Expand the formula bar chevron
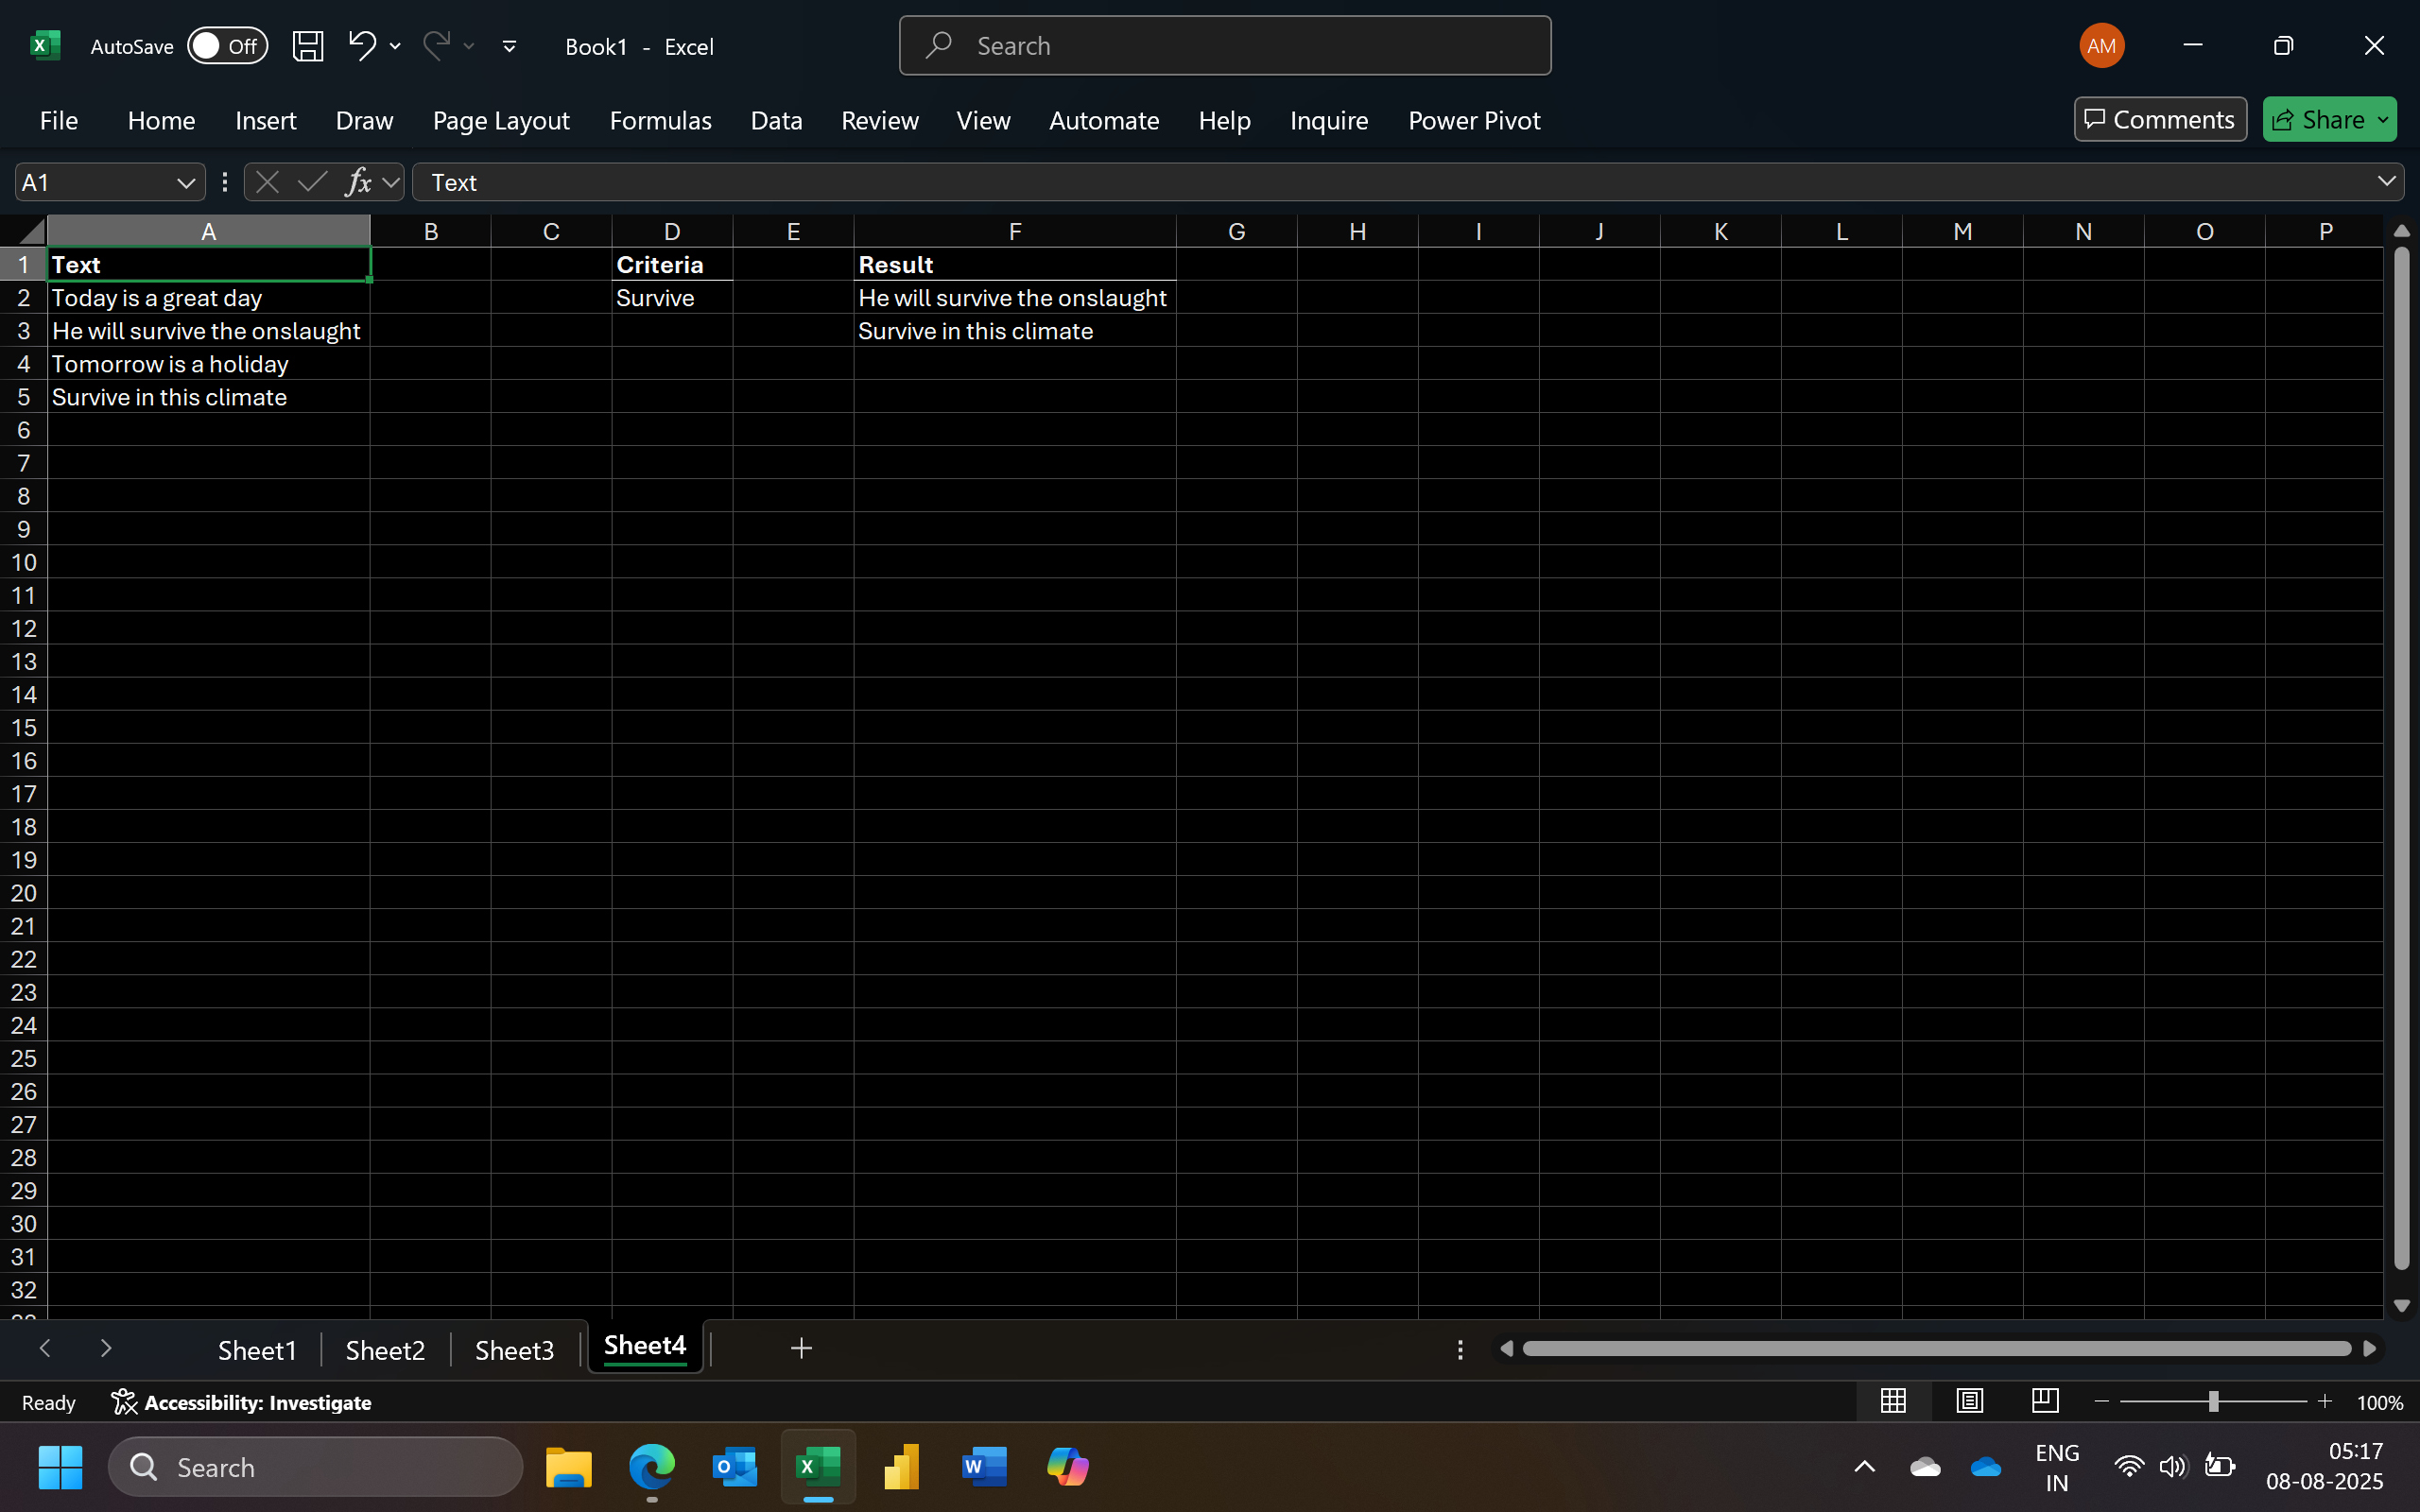 [x=2386, y=181]
